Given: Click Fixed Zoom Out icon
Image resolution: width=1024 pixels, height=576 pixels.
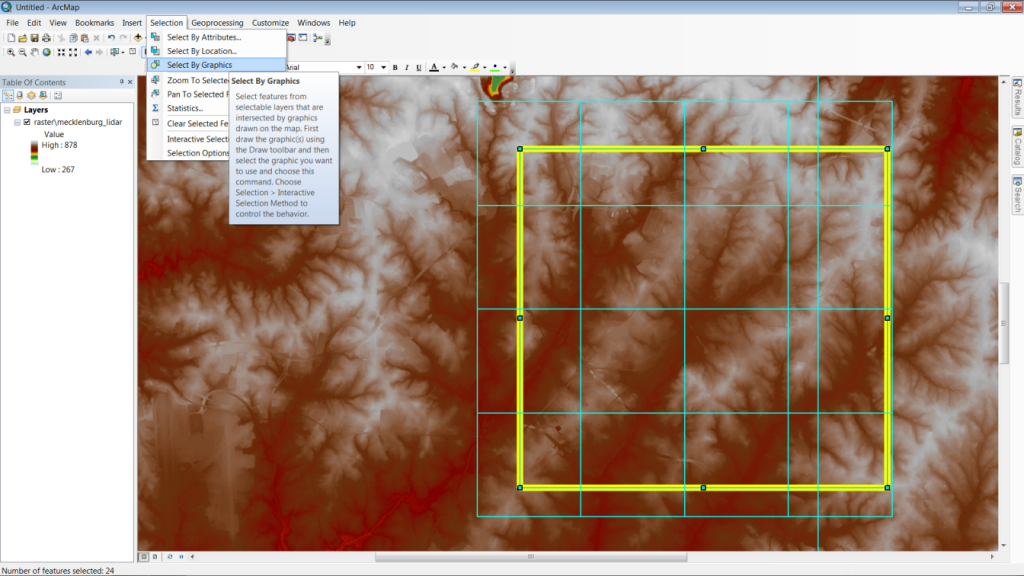Looking at the screenshot, I should [73, 52].
